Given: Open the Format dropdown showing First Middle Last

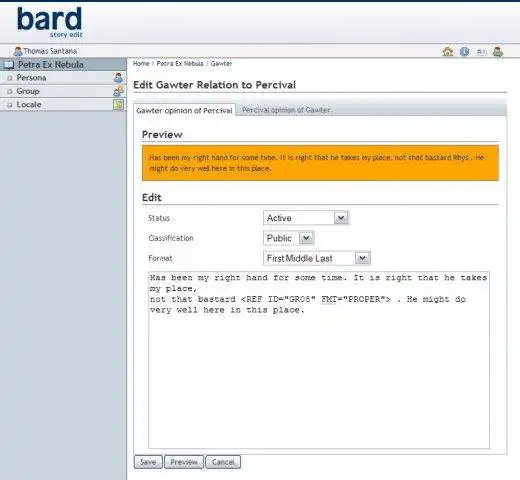Looking at the screenshot, I should coord(317,258).
